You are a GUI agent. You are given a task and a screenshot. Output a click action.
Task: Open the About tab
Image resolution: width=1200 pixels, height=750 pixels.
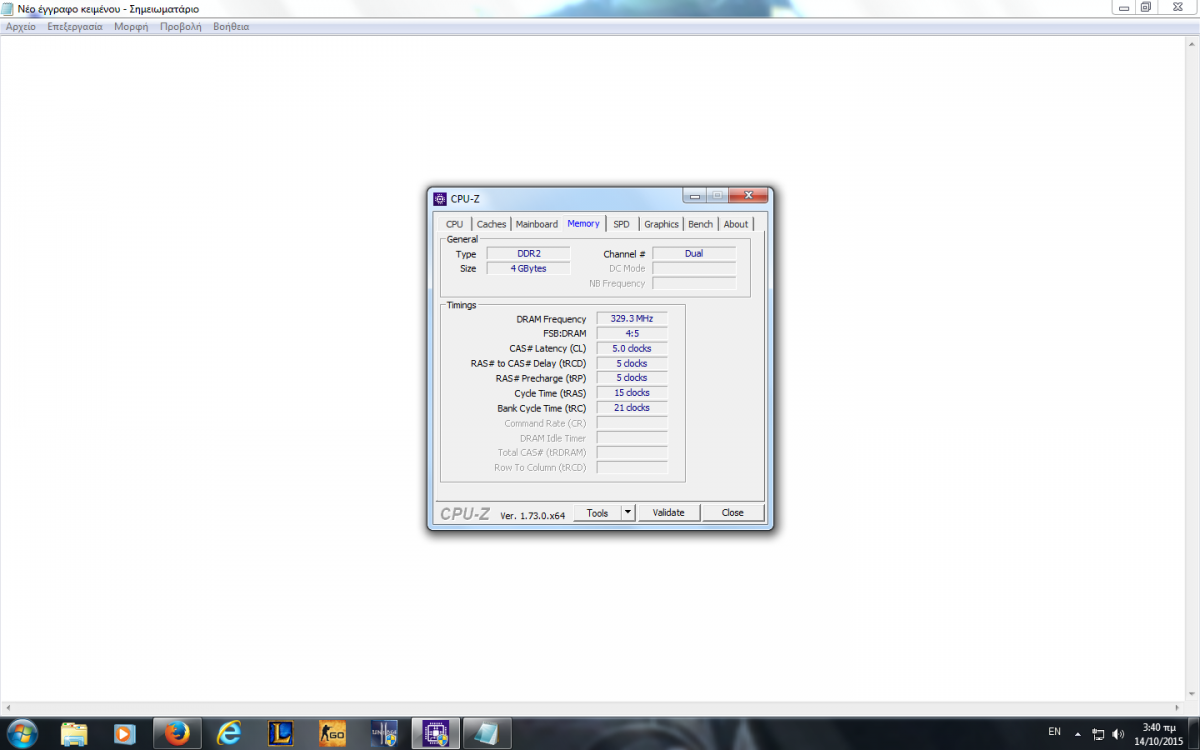tap(736, 224)
